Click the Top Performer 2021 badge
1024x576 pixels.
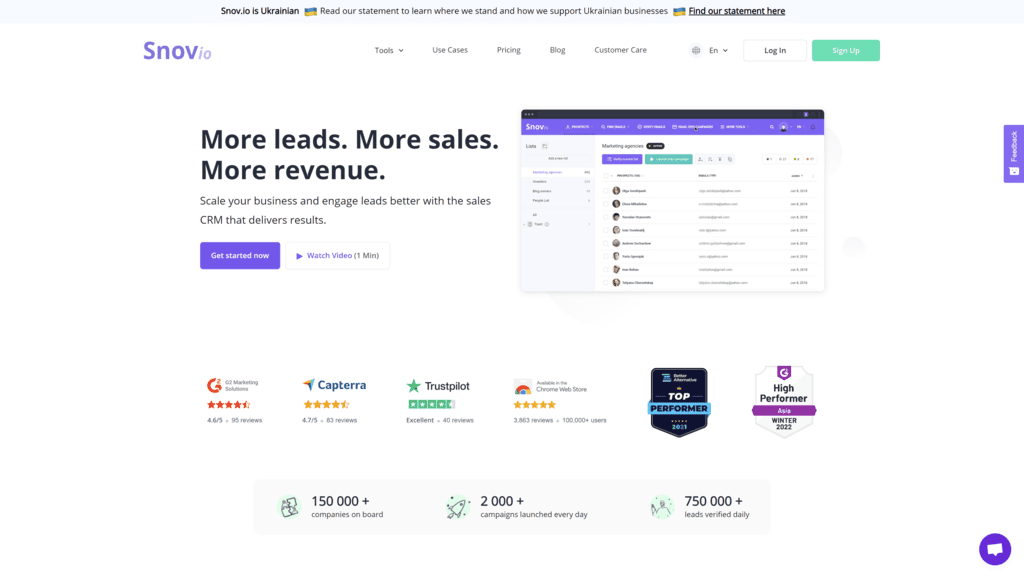click(x=679, y=402)
